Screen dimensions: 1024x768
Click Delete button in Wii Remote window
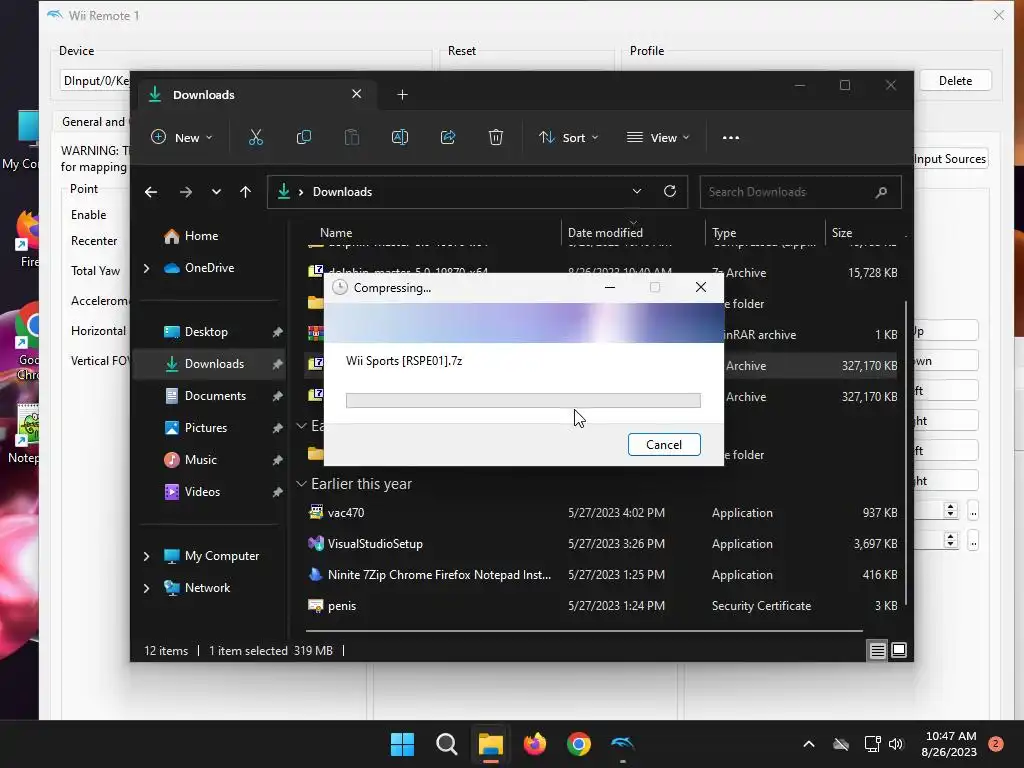click(x=955, y=81)
